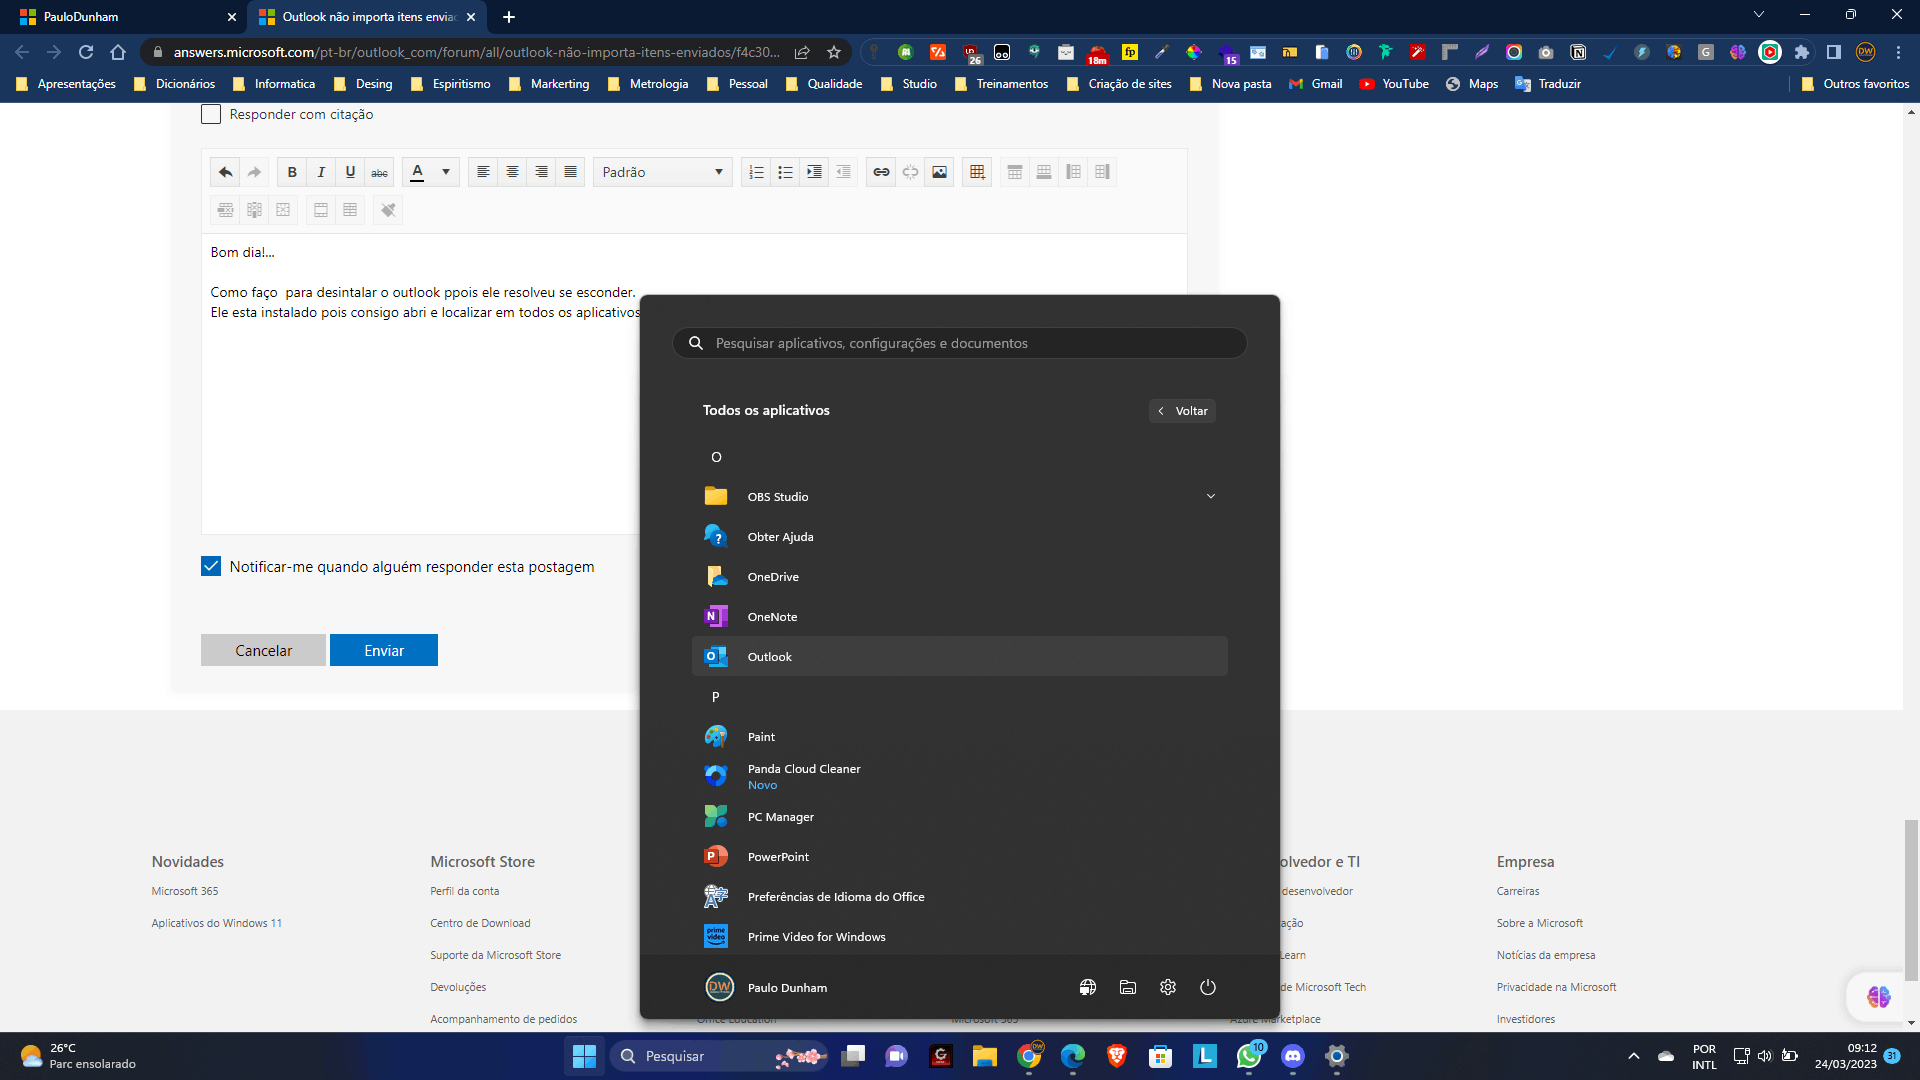Click the Start menu search field
This screenshot has height=1080, width=1920.
click(960, 343)
